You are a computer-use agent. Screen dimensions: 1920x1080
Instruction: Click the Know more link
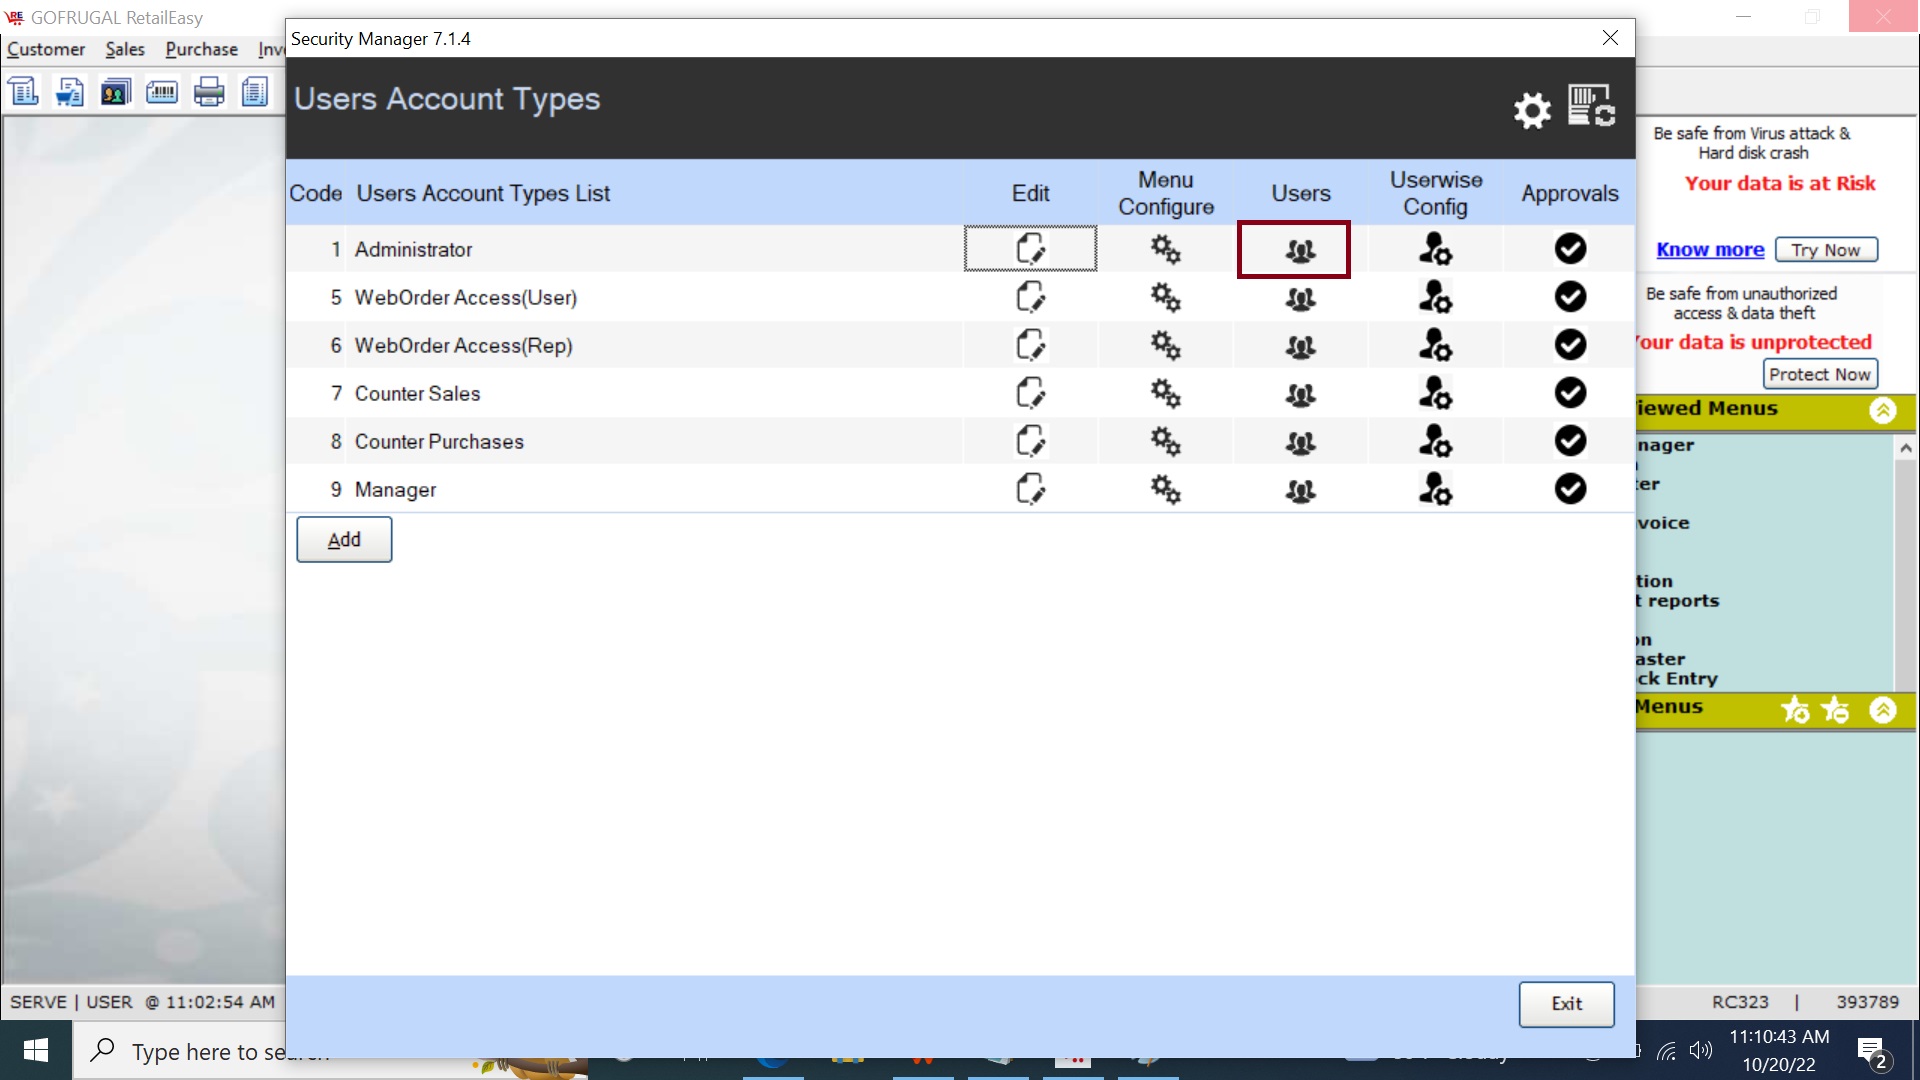pos(1710,250)
